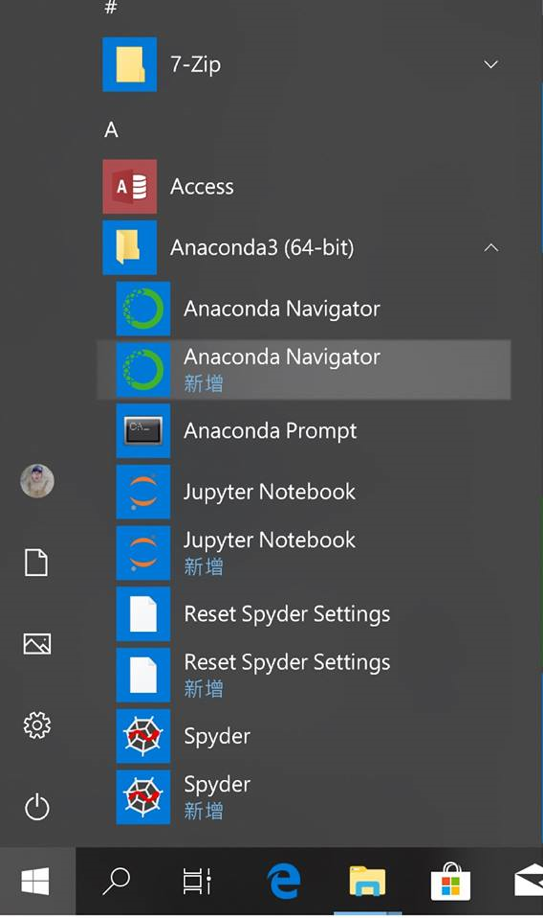
Task: Launch Anaconda Prompt from its terminal icon
Action: (143, 431)
